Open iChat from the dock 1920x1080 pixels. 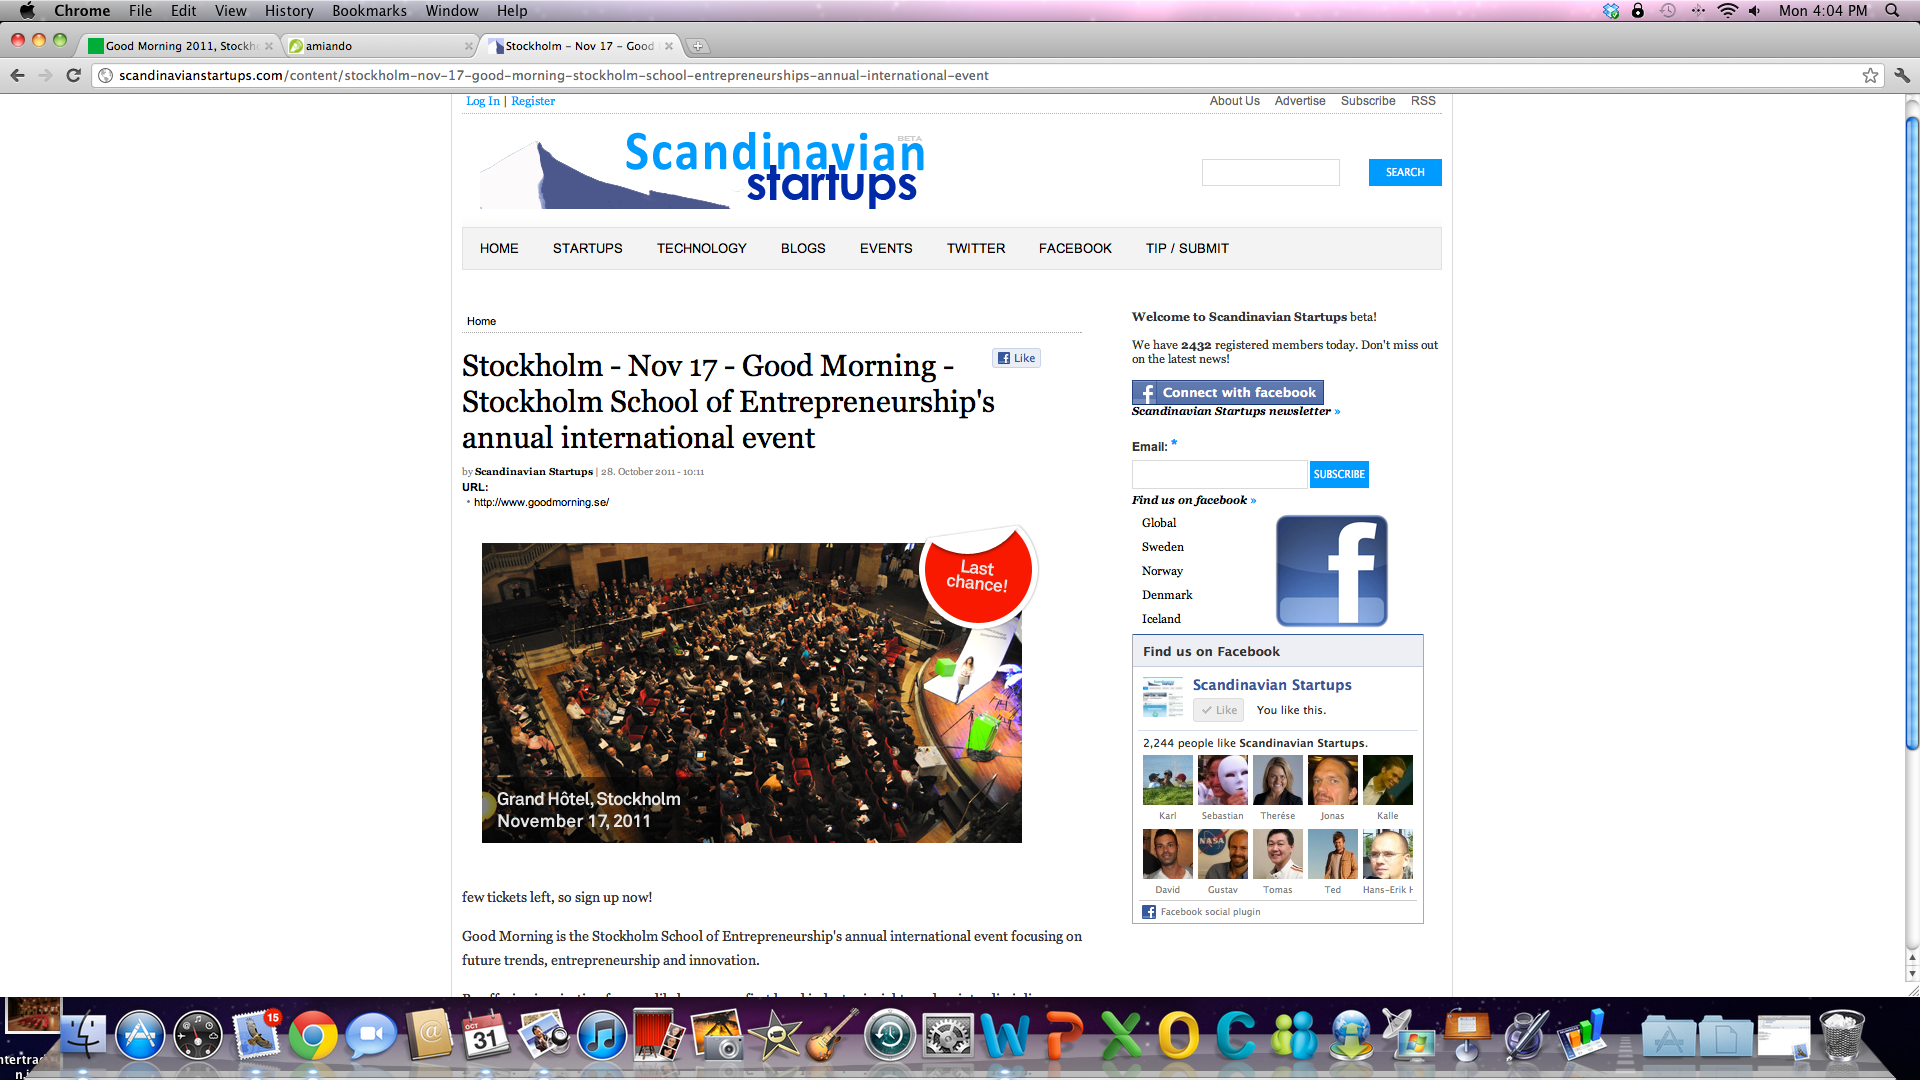[x=371, y=1035]
